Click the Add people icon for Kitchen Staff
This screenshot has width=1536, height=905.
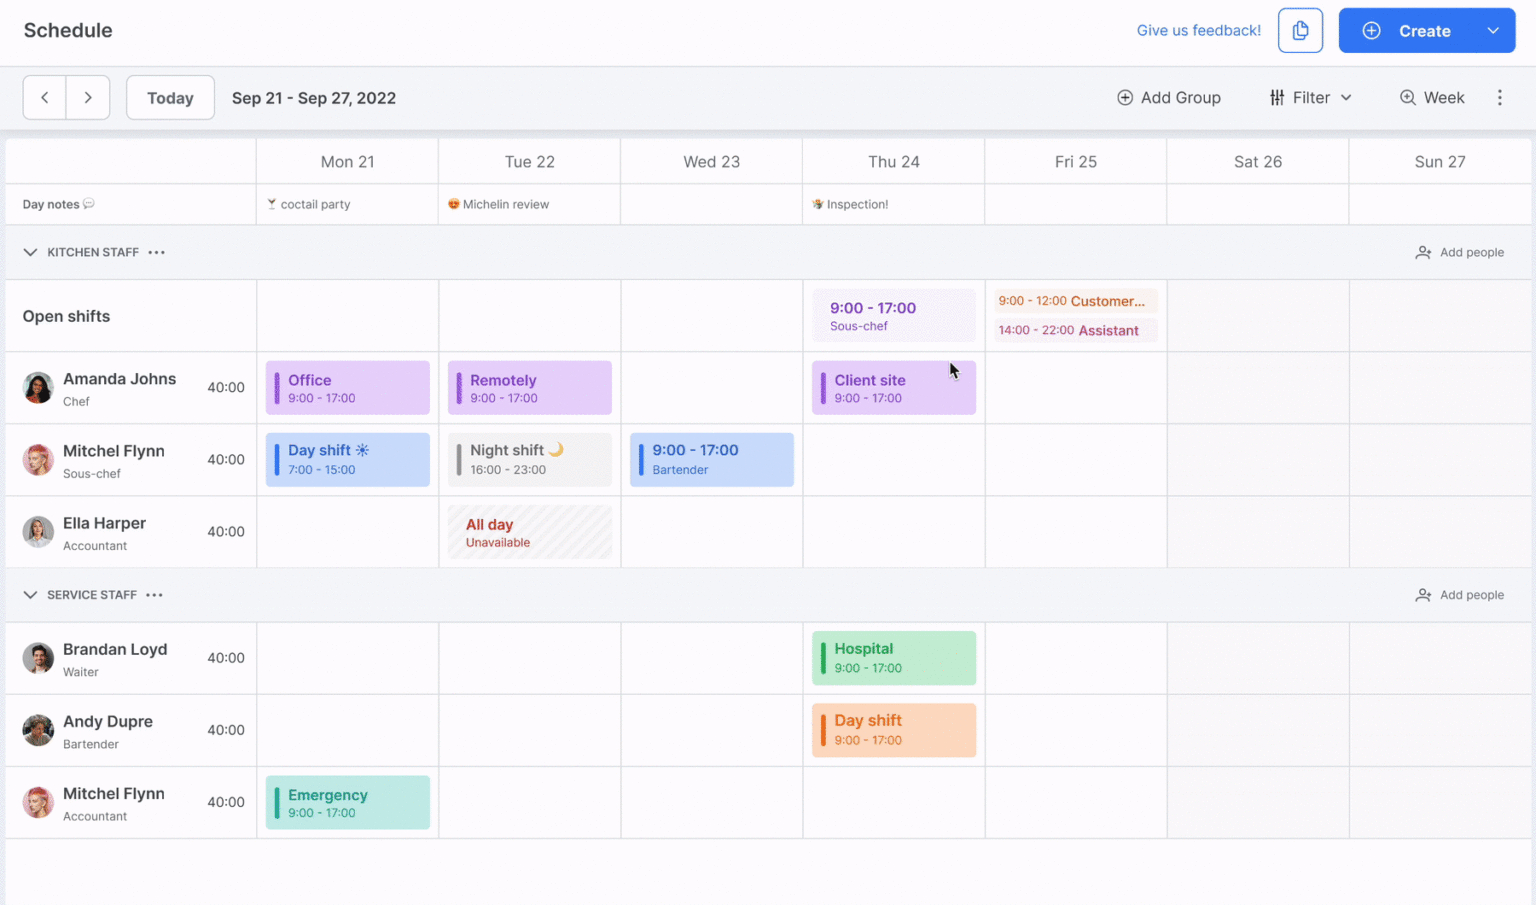tap(1423, 252)
